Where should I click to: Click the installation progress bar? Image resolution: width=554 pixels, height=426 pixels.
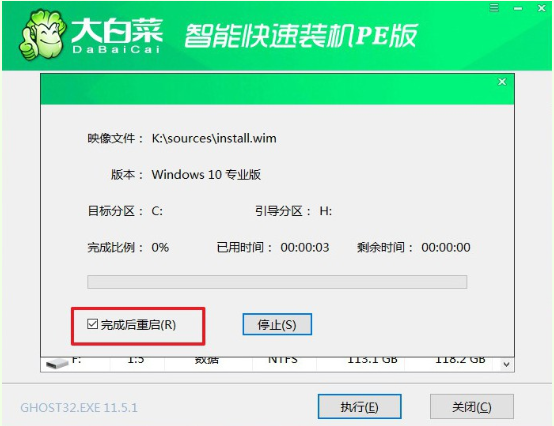point(277,282)
